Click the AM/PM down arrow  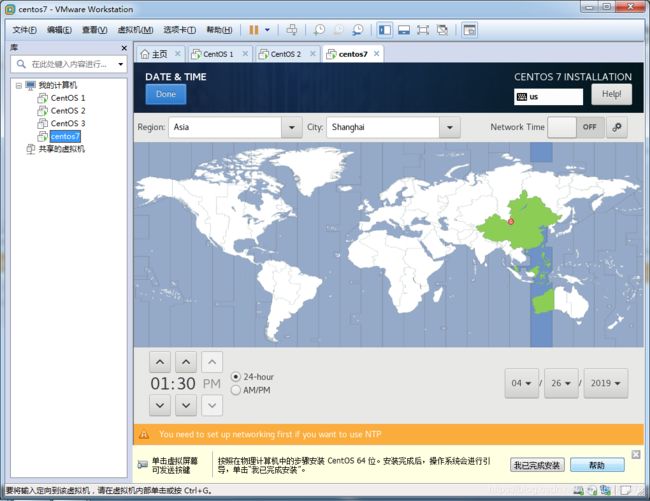(x=212, y=405)
